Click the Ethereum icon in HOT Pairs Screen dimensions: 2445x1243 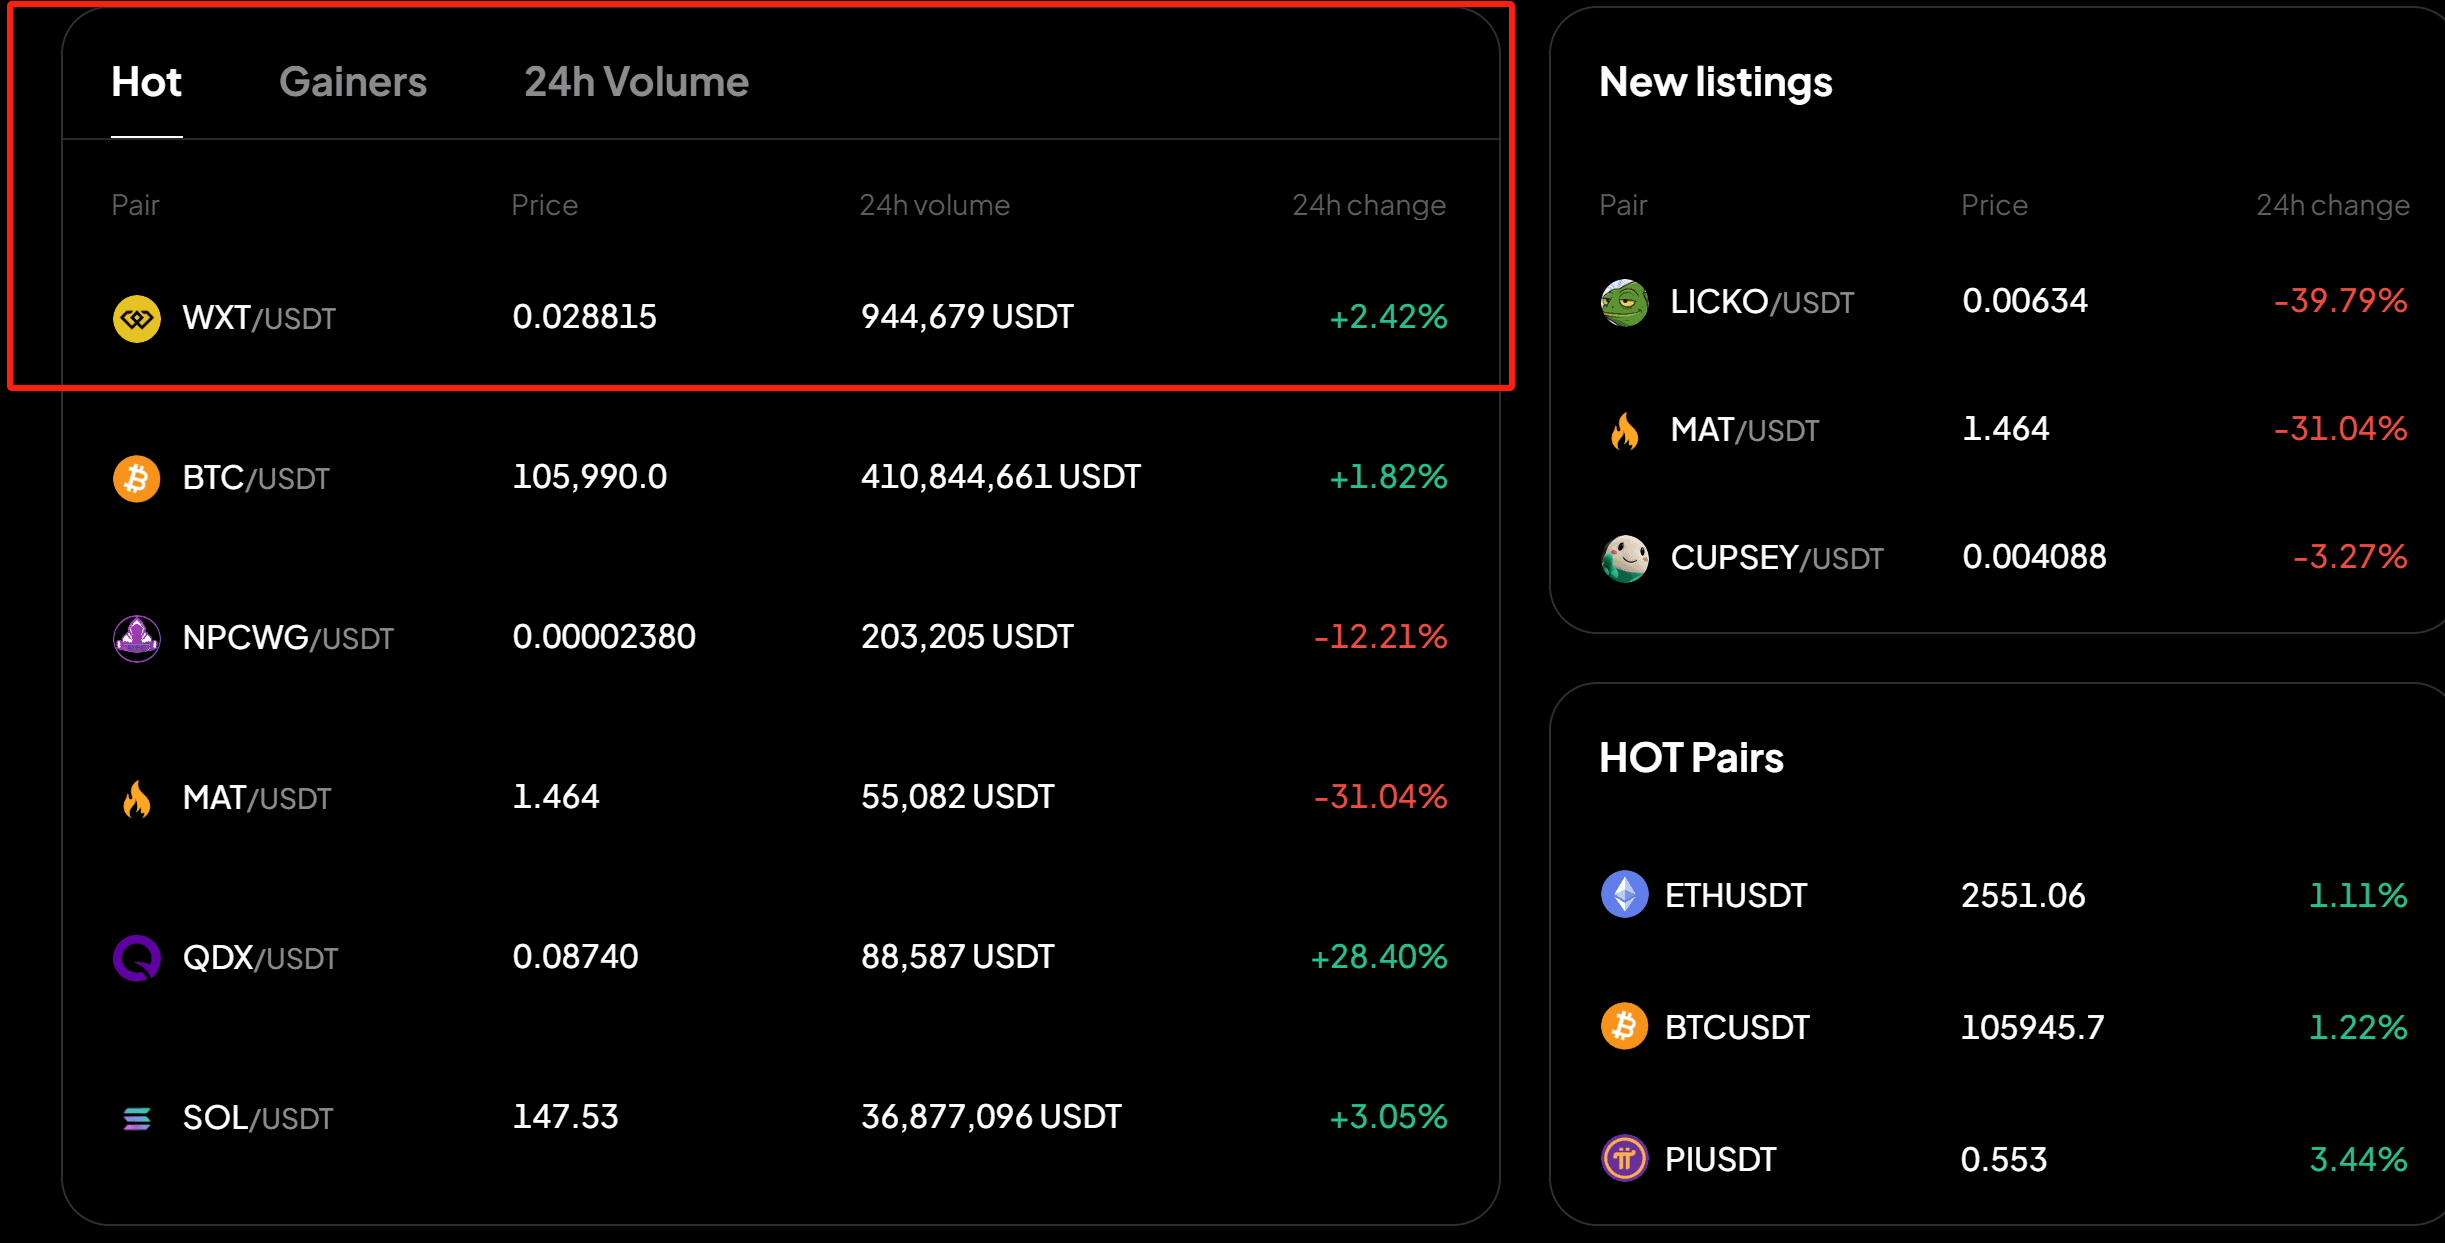1626,895
